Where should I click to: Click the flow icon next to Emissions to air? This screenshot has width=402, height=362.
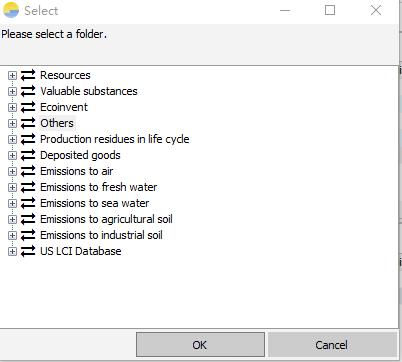pyautogui.click(x=28, y=171)
